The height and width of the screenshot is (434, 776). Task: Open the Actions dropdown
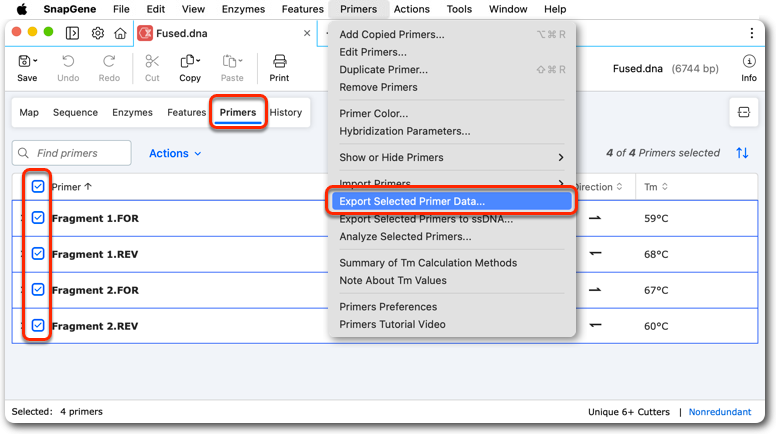(175, 153)
